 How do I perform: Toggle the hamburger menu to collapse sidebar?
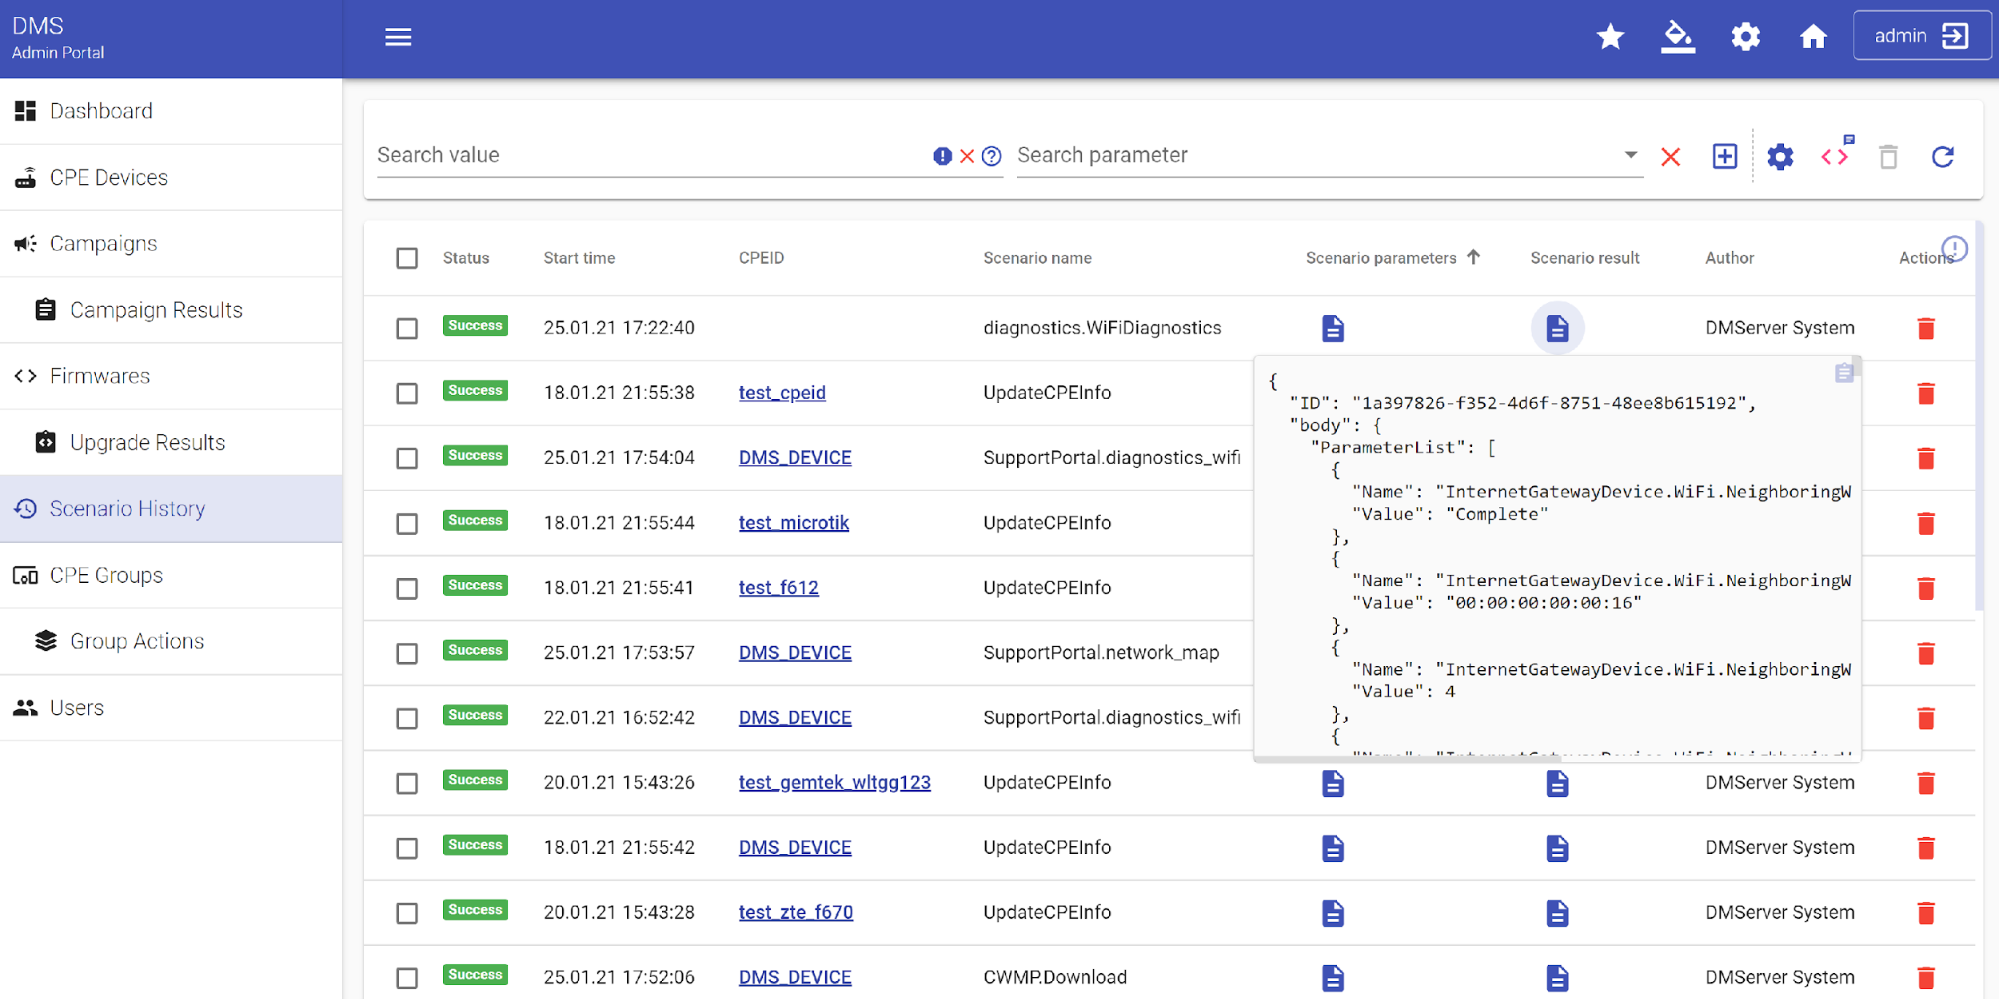[398, 37]
